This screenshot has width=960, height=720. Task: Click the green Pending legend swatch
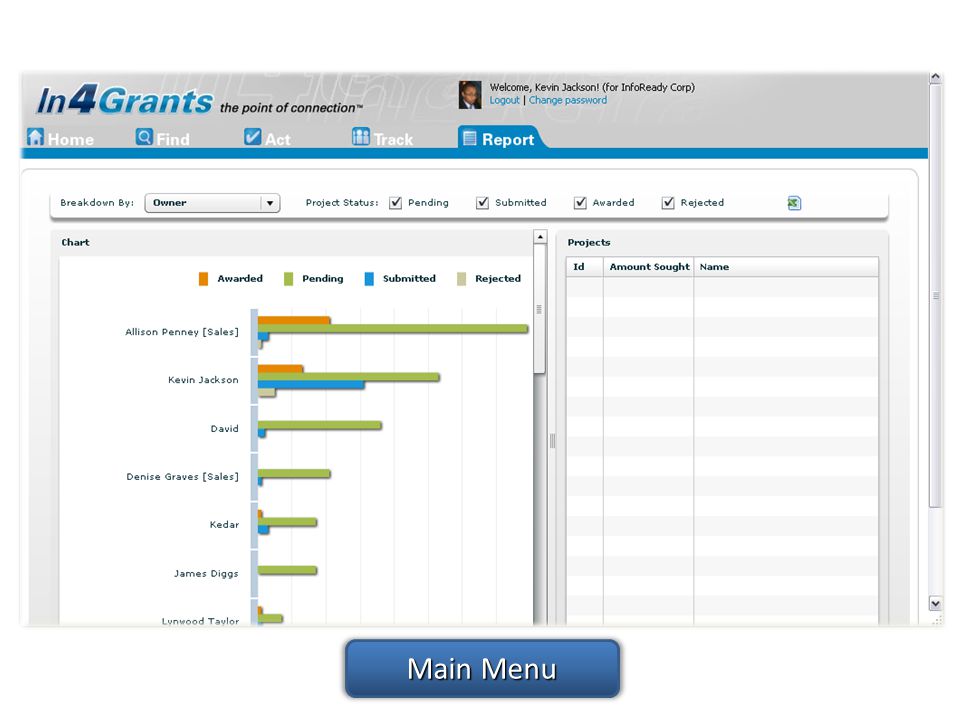288,279
